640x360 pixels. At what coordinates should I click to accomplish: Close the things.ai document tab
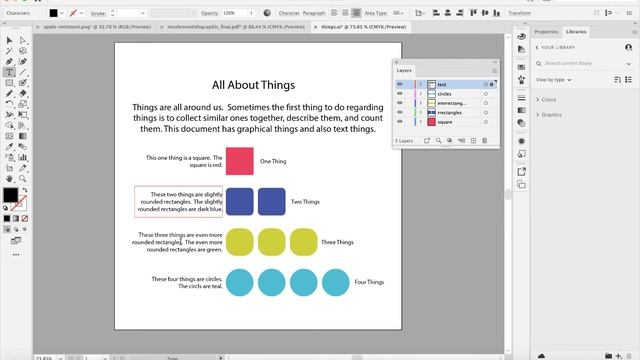[315, 27]
